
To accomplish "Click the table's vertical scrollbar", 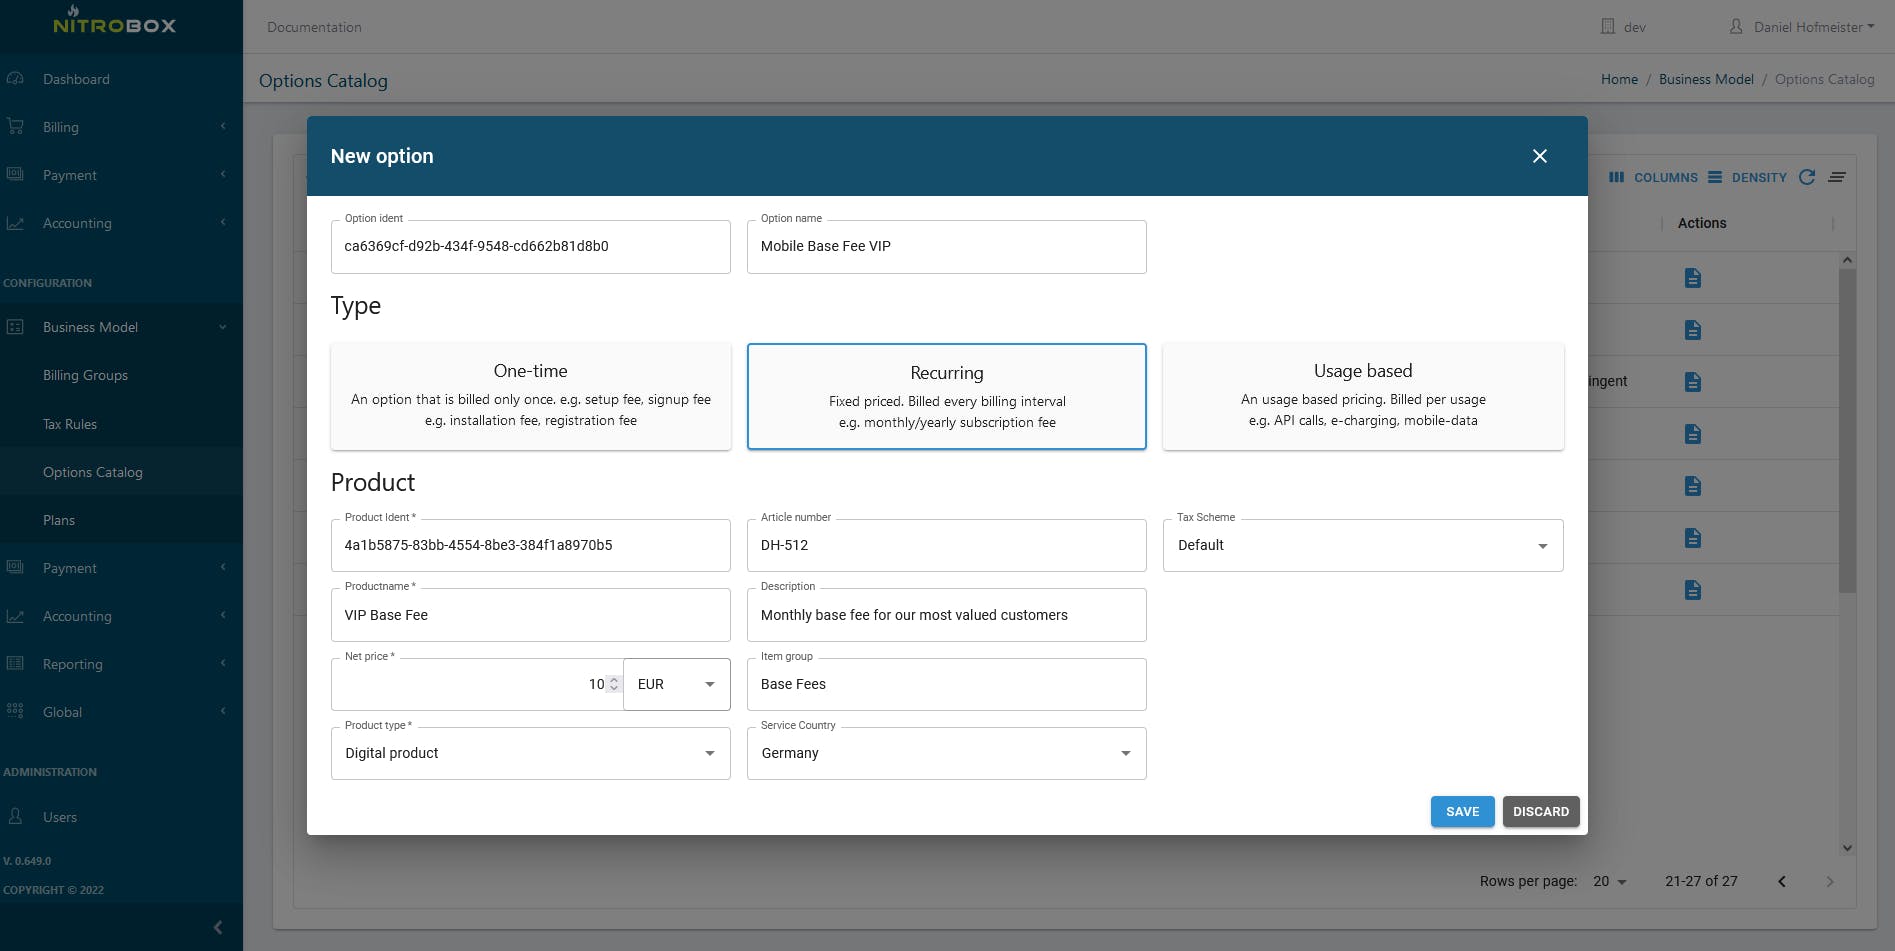I will [1847, 430].
